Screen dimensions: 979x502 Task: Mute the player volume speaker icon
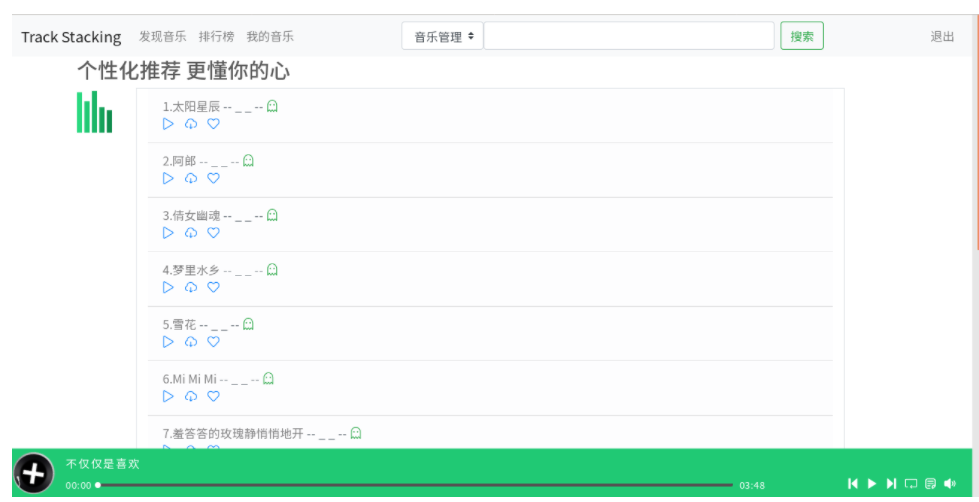point(950,483)
